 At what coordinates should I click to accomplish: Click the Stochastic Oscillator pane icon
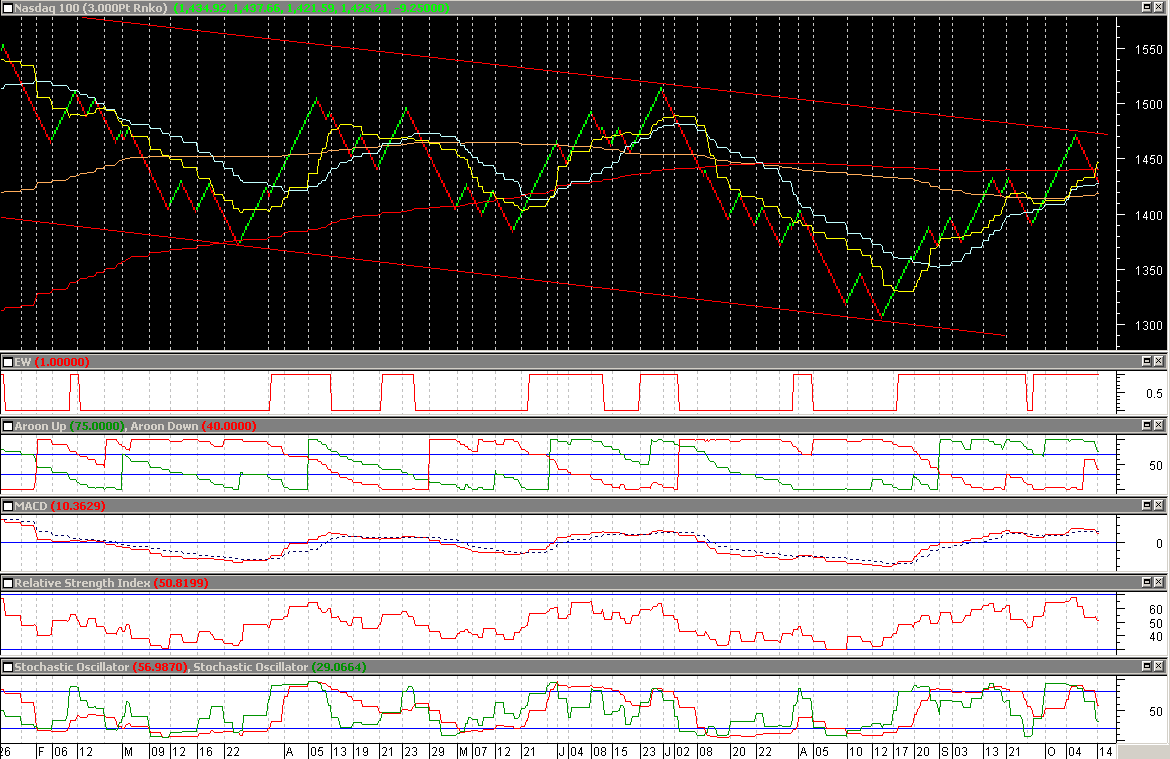(10, 667)
